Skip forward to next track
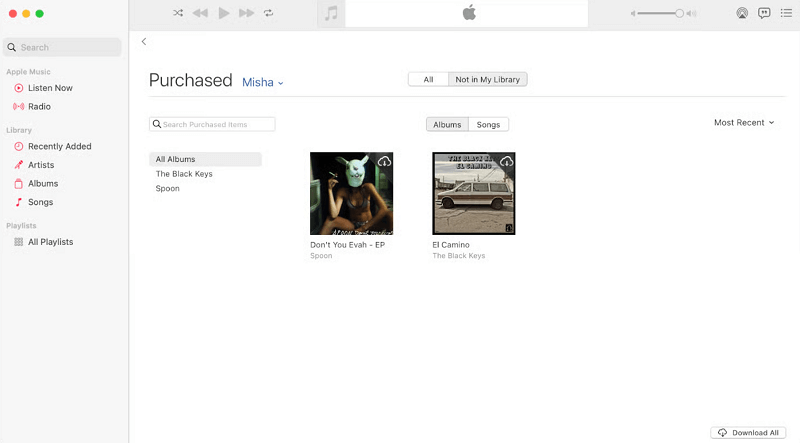This screenshot has width=800, height=443. 246,13
